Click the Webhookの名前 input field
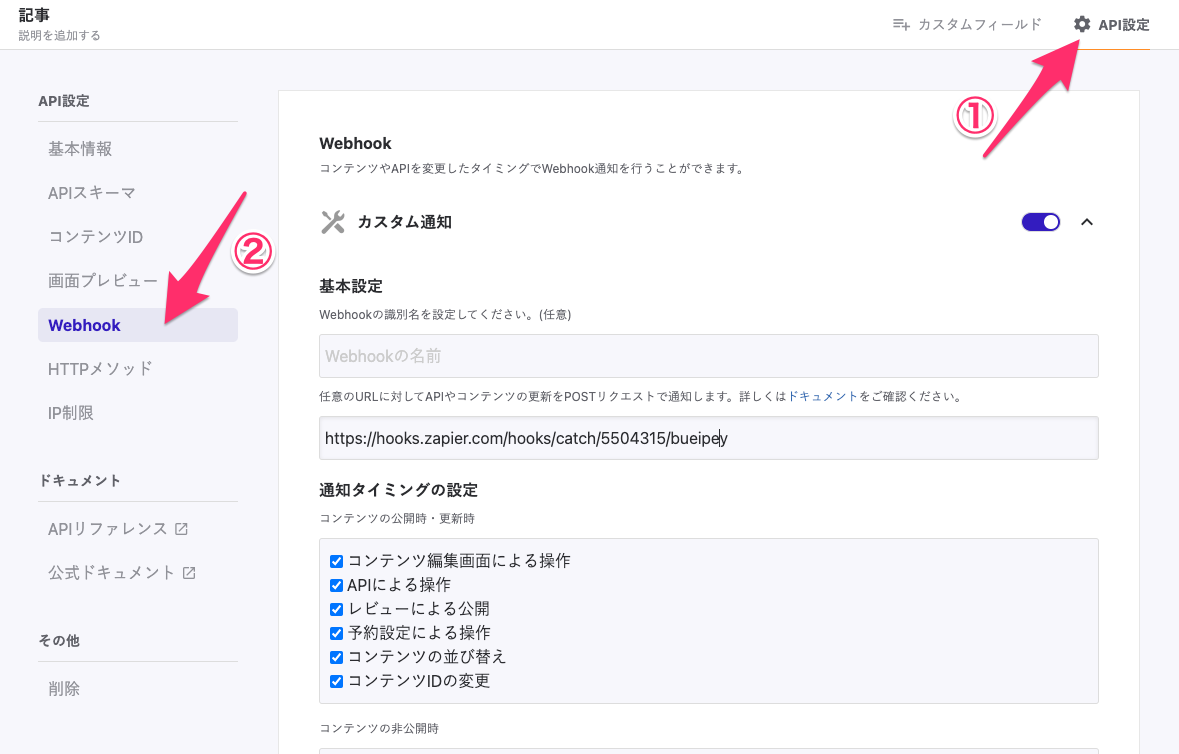The width and height of the screenshot is (1179, 754). point(708,356)
